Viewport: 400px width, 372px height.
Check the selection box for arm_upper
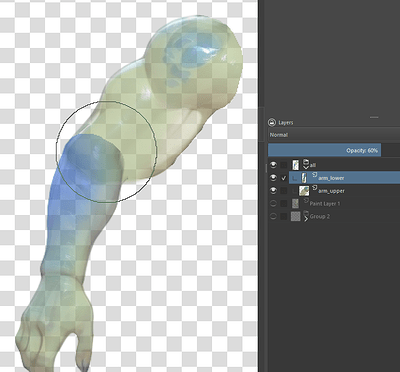pos(284,191)
